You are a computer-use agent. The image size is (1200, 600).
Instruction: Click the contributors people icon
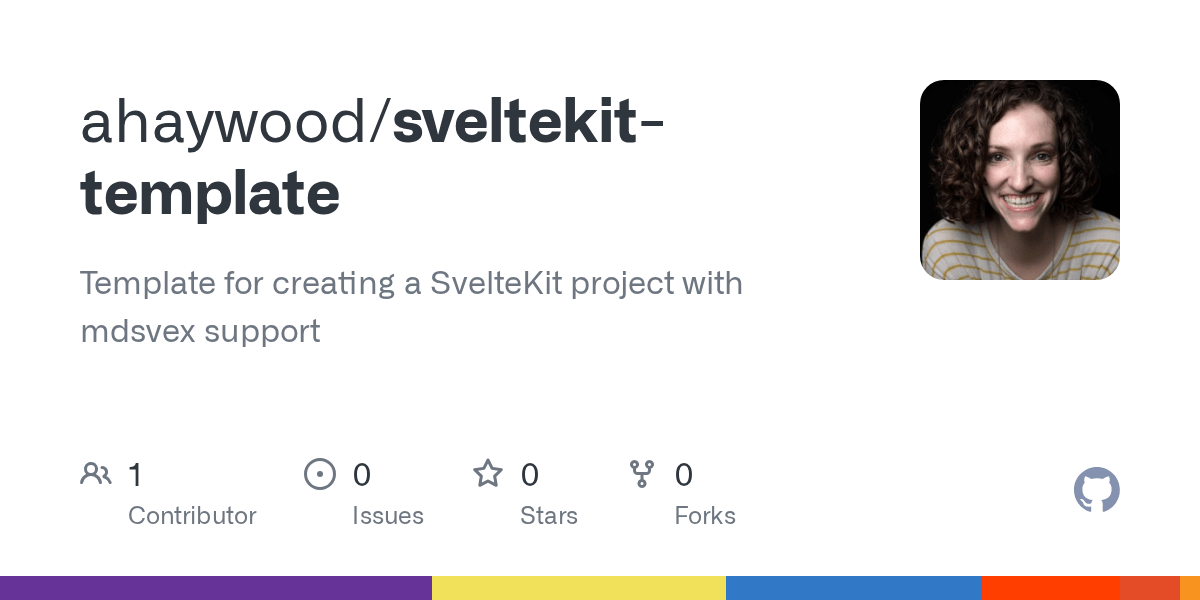coord(96,474)
